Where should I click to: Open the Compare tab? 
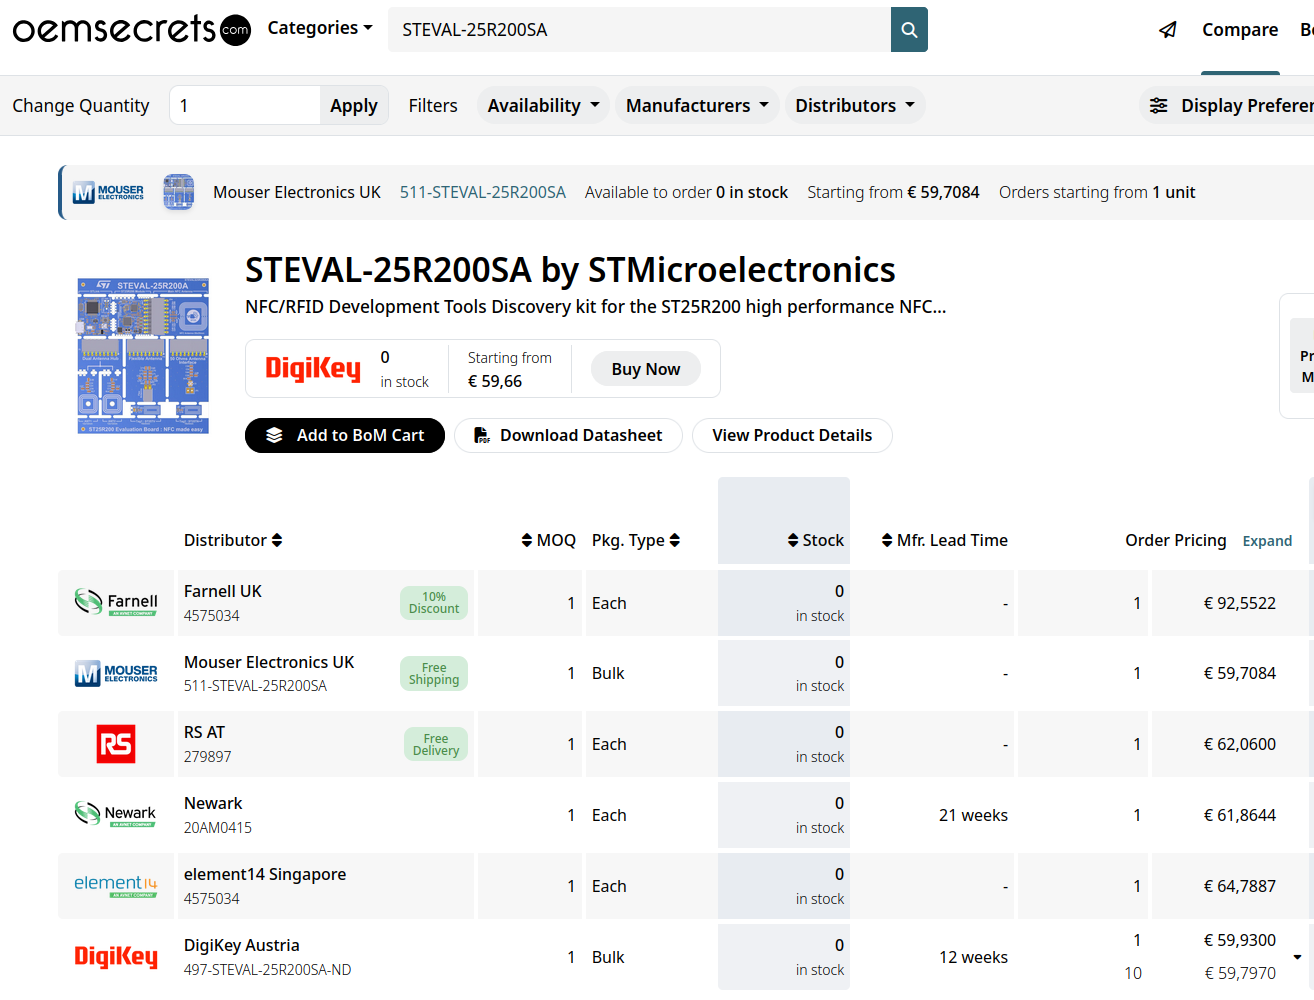tap(1240, 30)
